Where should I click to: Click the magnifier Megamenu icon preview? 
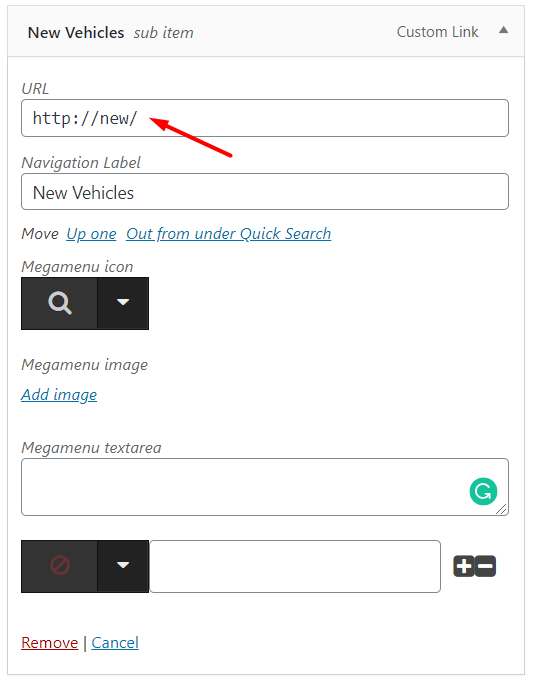[x=59, y=303]
